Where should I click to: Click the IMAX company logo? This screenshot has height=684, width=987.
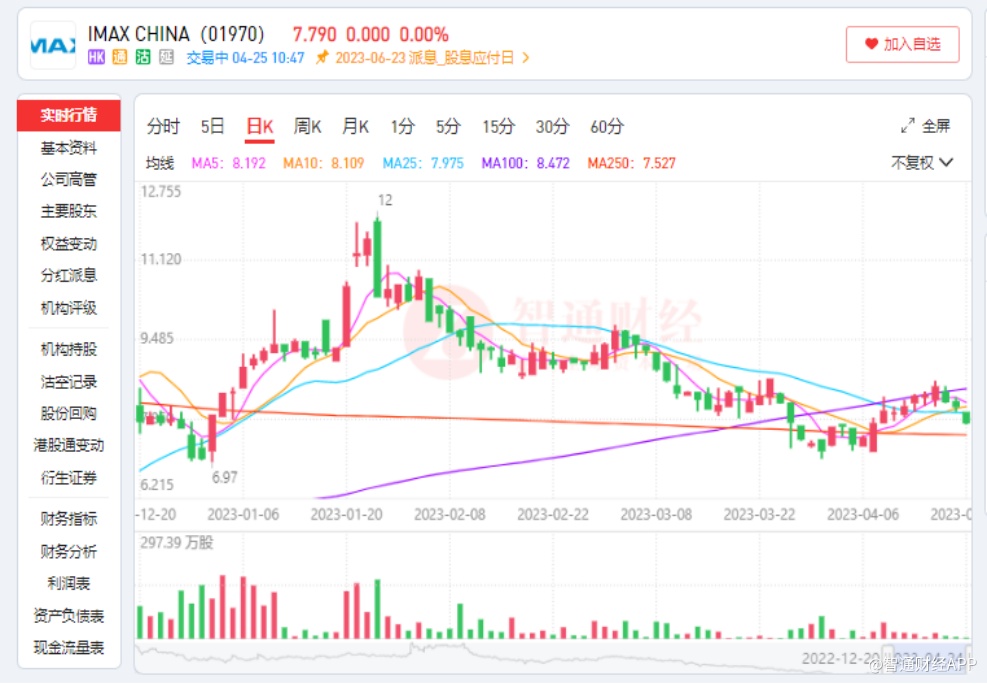pyautogui.click(x=53, y=45)
